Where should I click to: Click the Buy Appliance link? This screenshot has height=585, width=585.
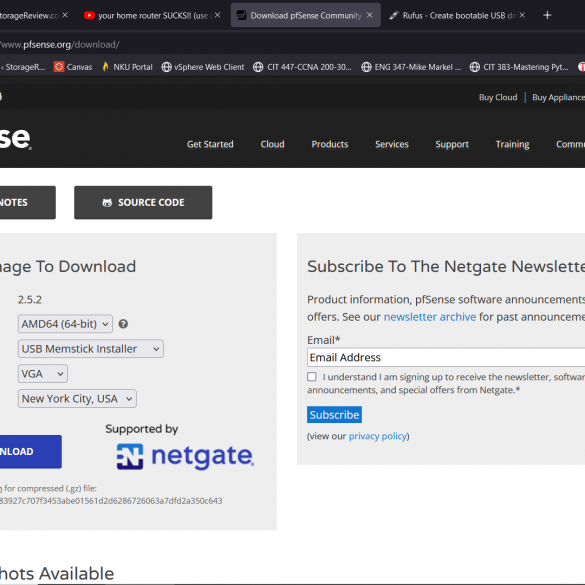click(x=558, y=97)
